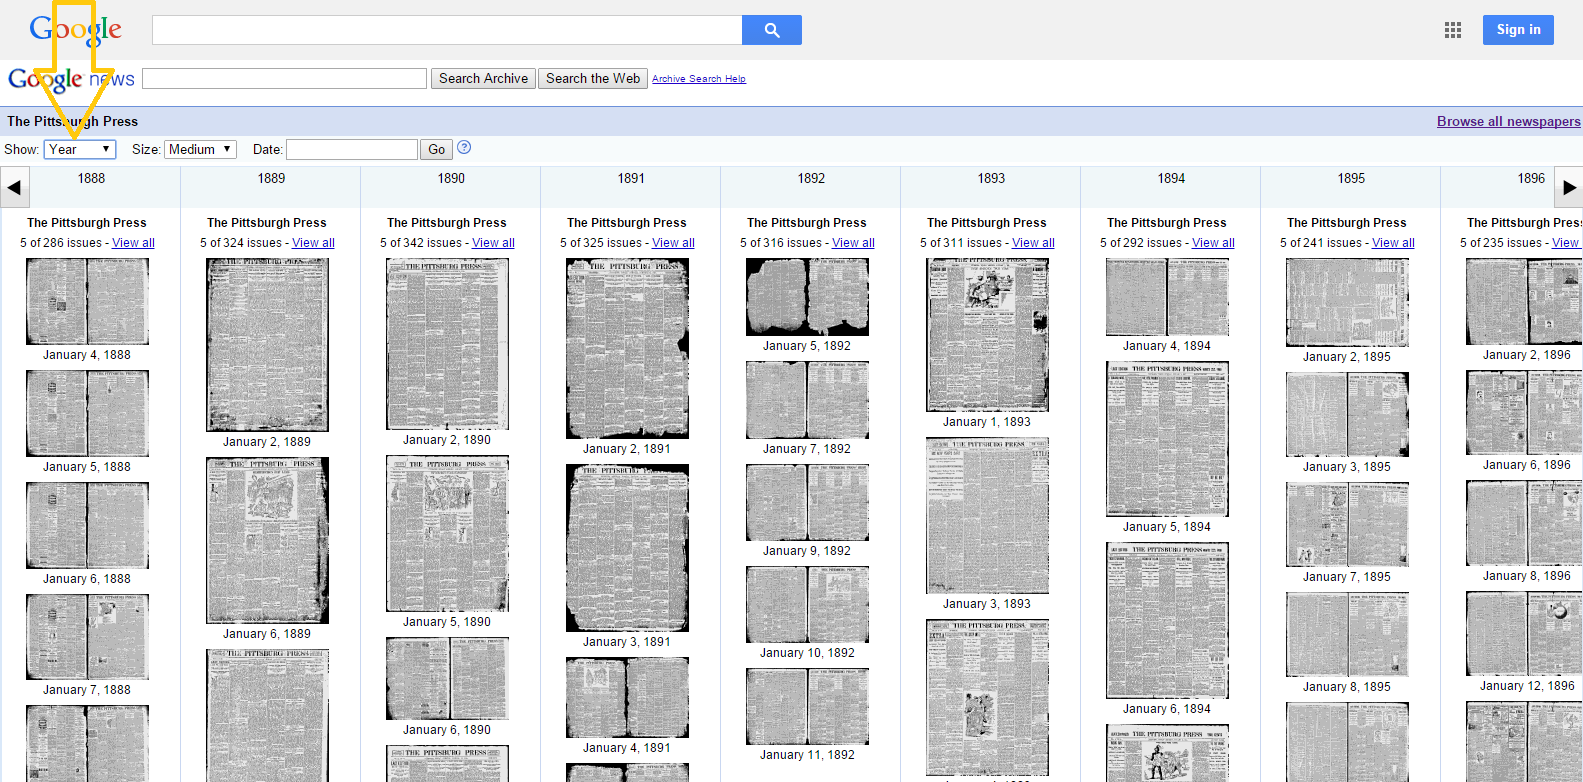Viewport: 1583px width, 782px height.
Task: Click the 1892 year column header
Action: (811, 178)
